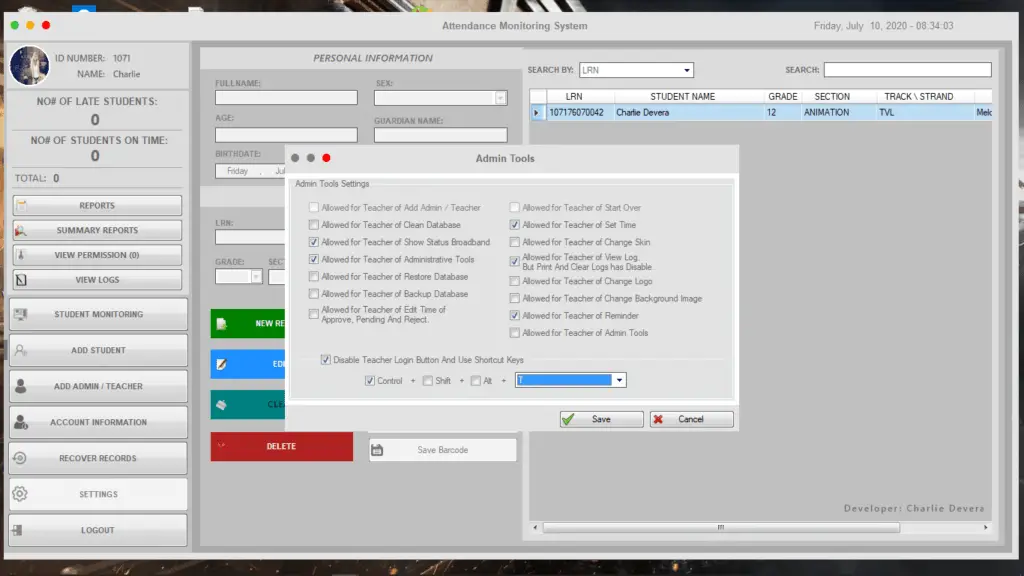Open the Reports panel via its icon
1024x576 pixels.
click(23, 205)
